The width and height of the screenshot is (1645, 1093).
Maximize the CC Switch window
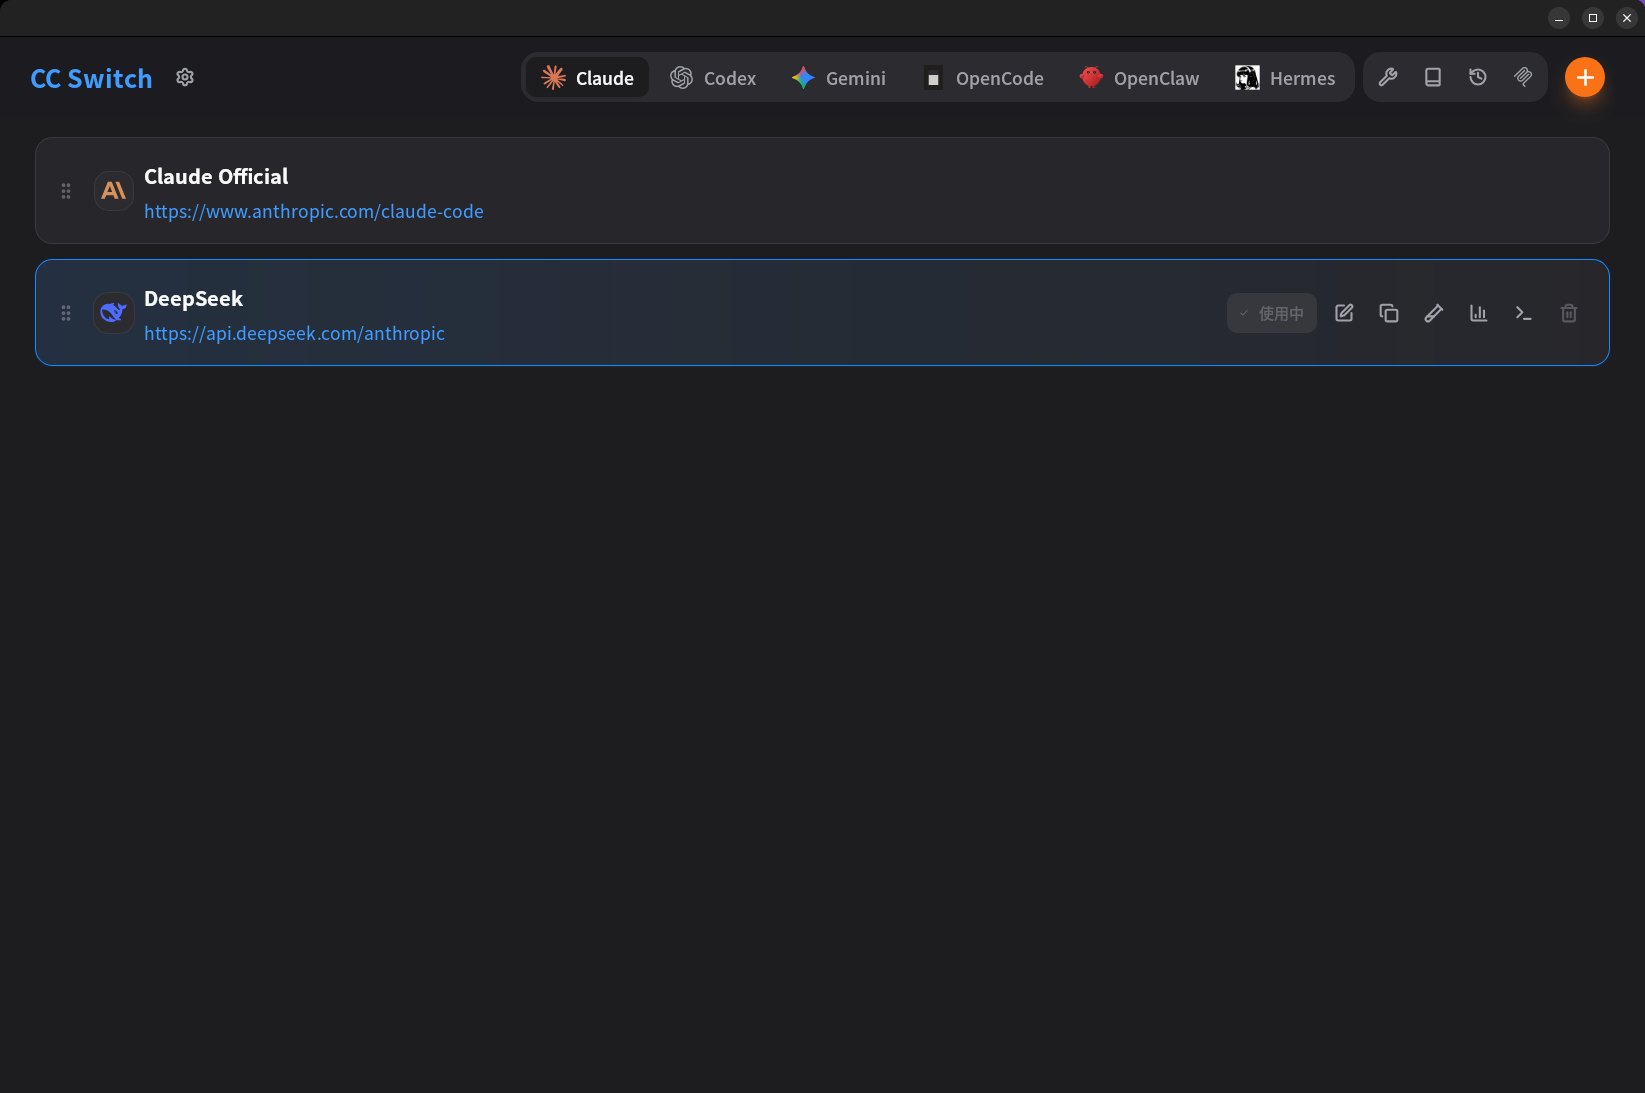(x=1593, y=18)
